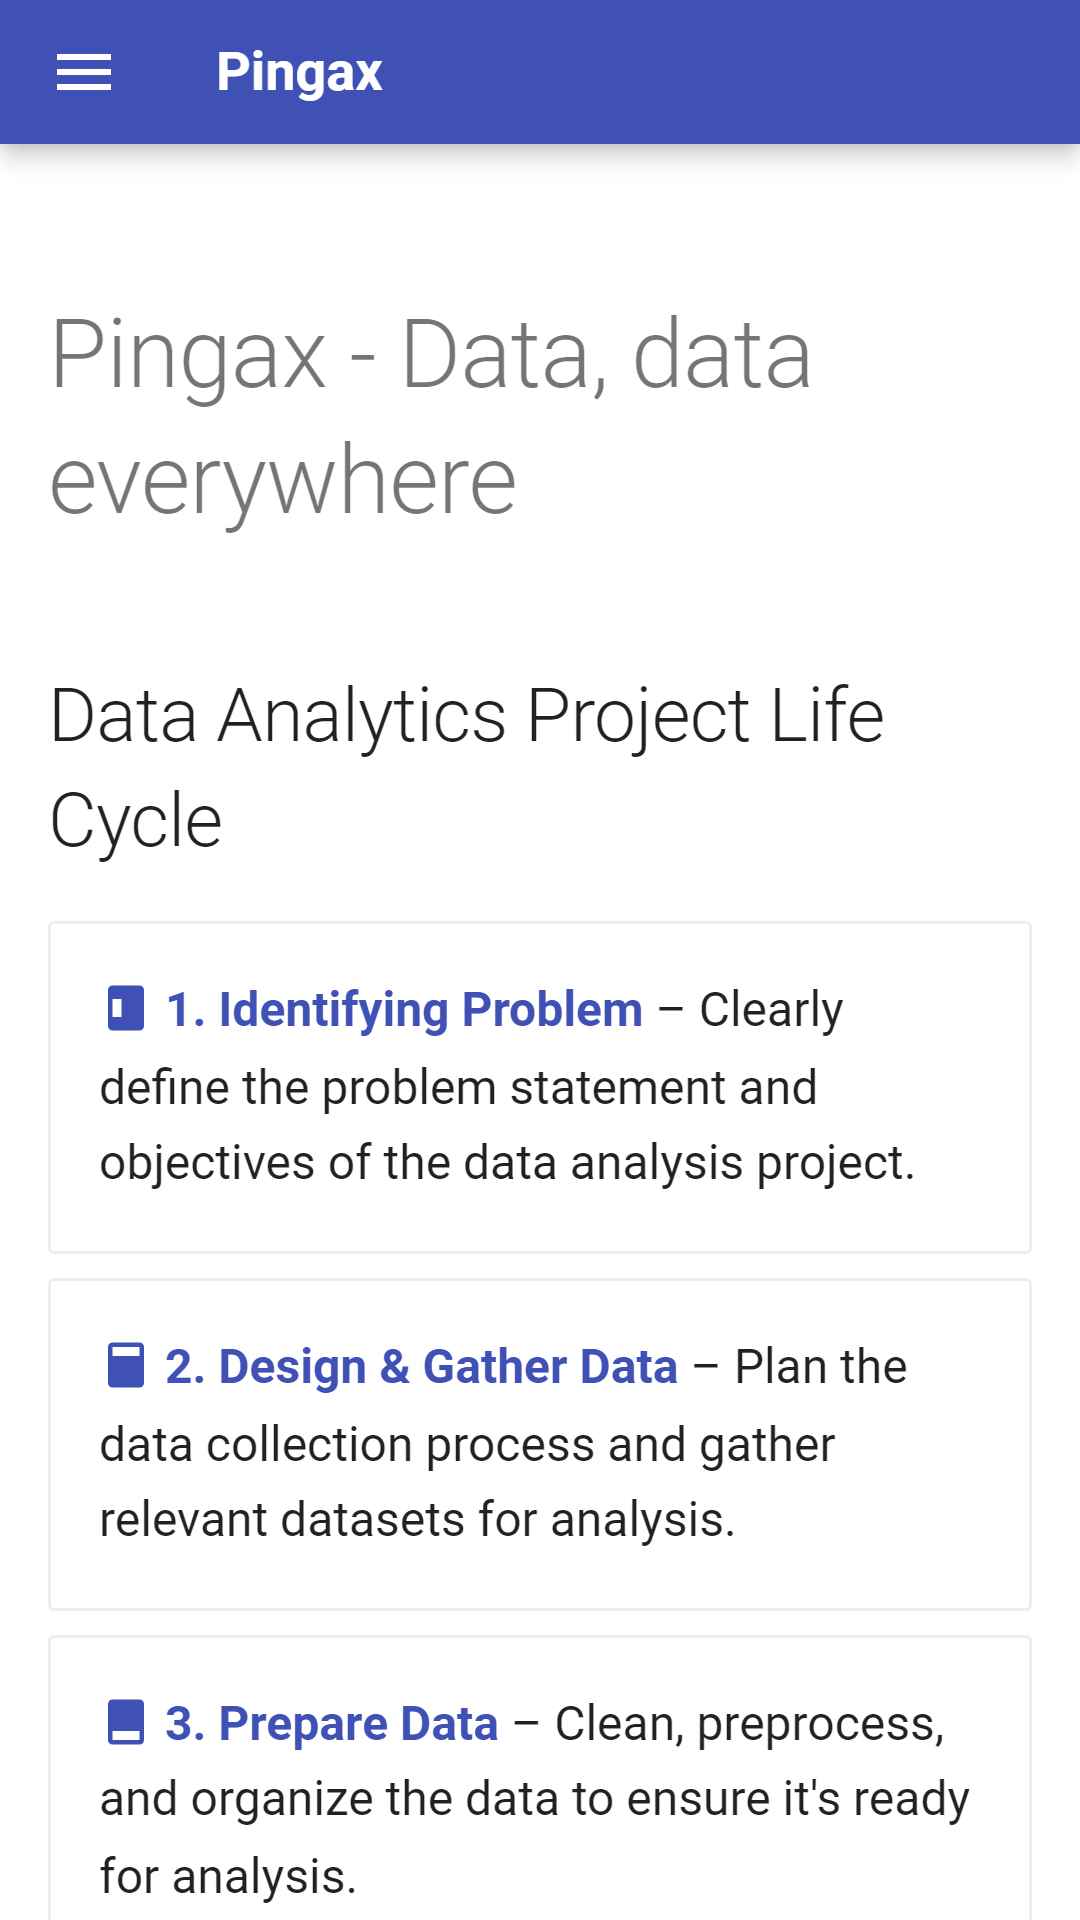The width and height of the screenshot is (1080, 1920).
Task: Open the 1. Identifying Problem link
Action: (404, 1009)
